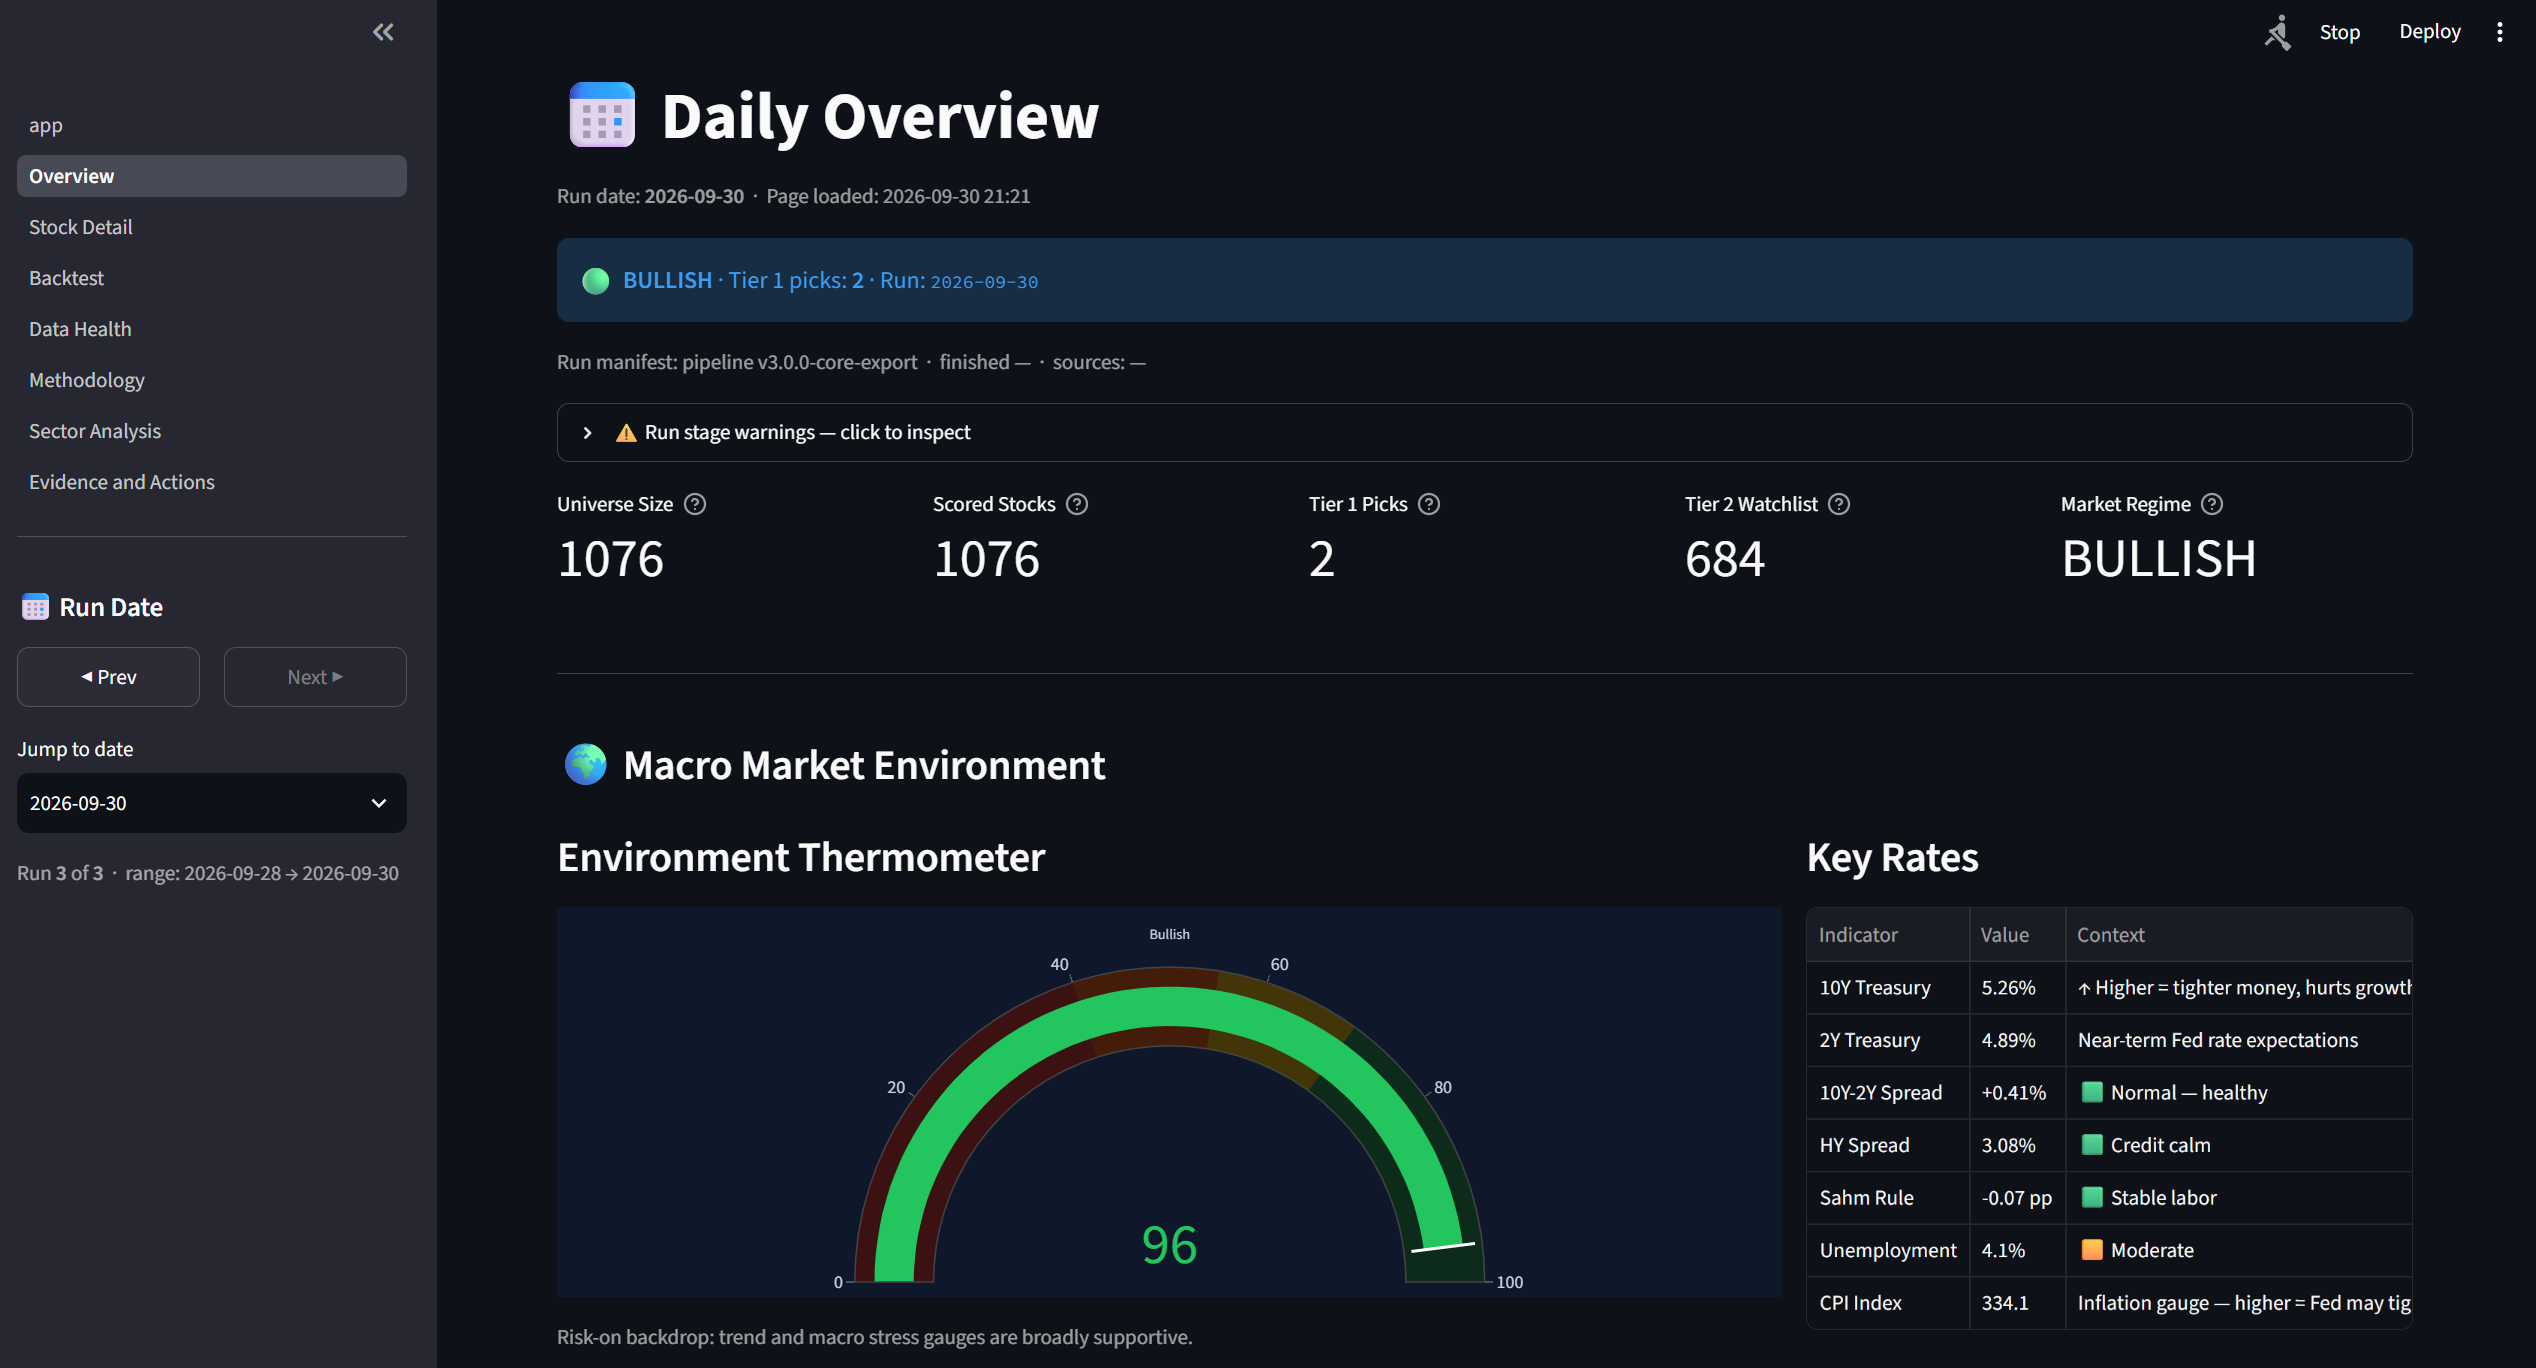Screen dimensions: 2536x1368
Task: Select the 10Y Treasury row label
Action: tap(1888, 988)
